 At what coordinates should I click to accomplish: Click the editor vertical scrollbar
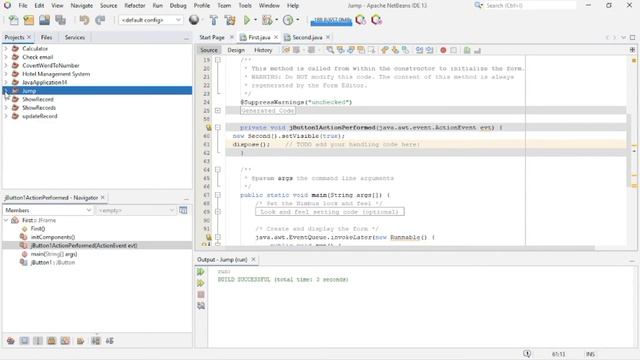(629, 151)
